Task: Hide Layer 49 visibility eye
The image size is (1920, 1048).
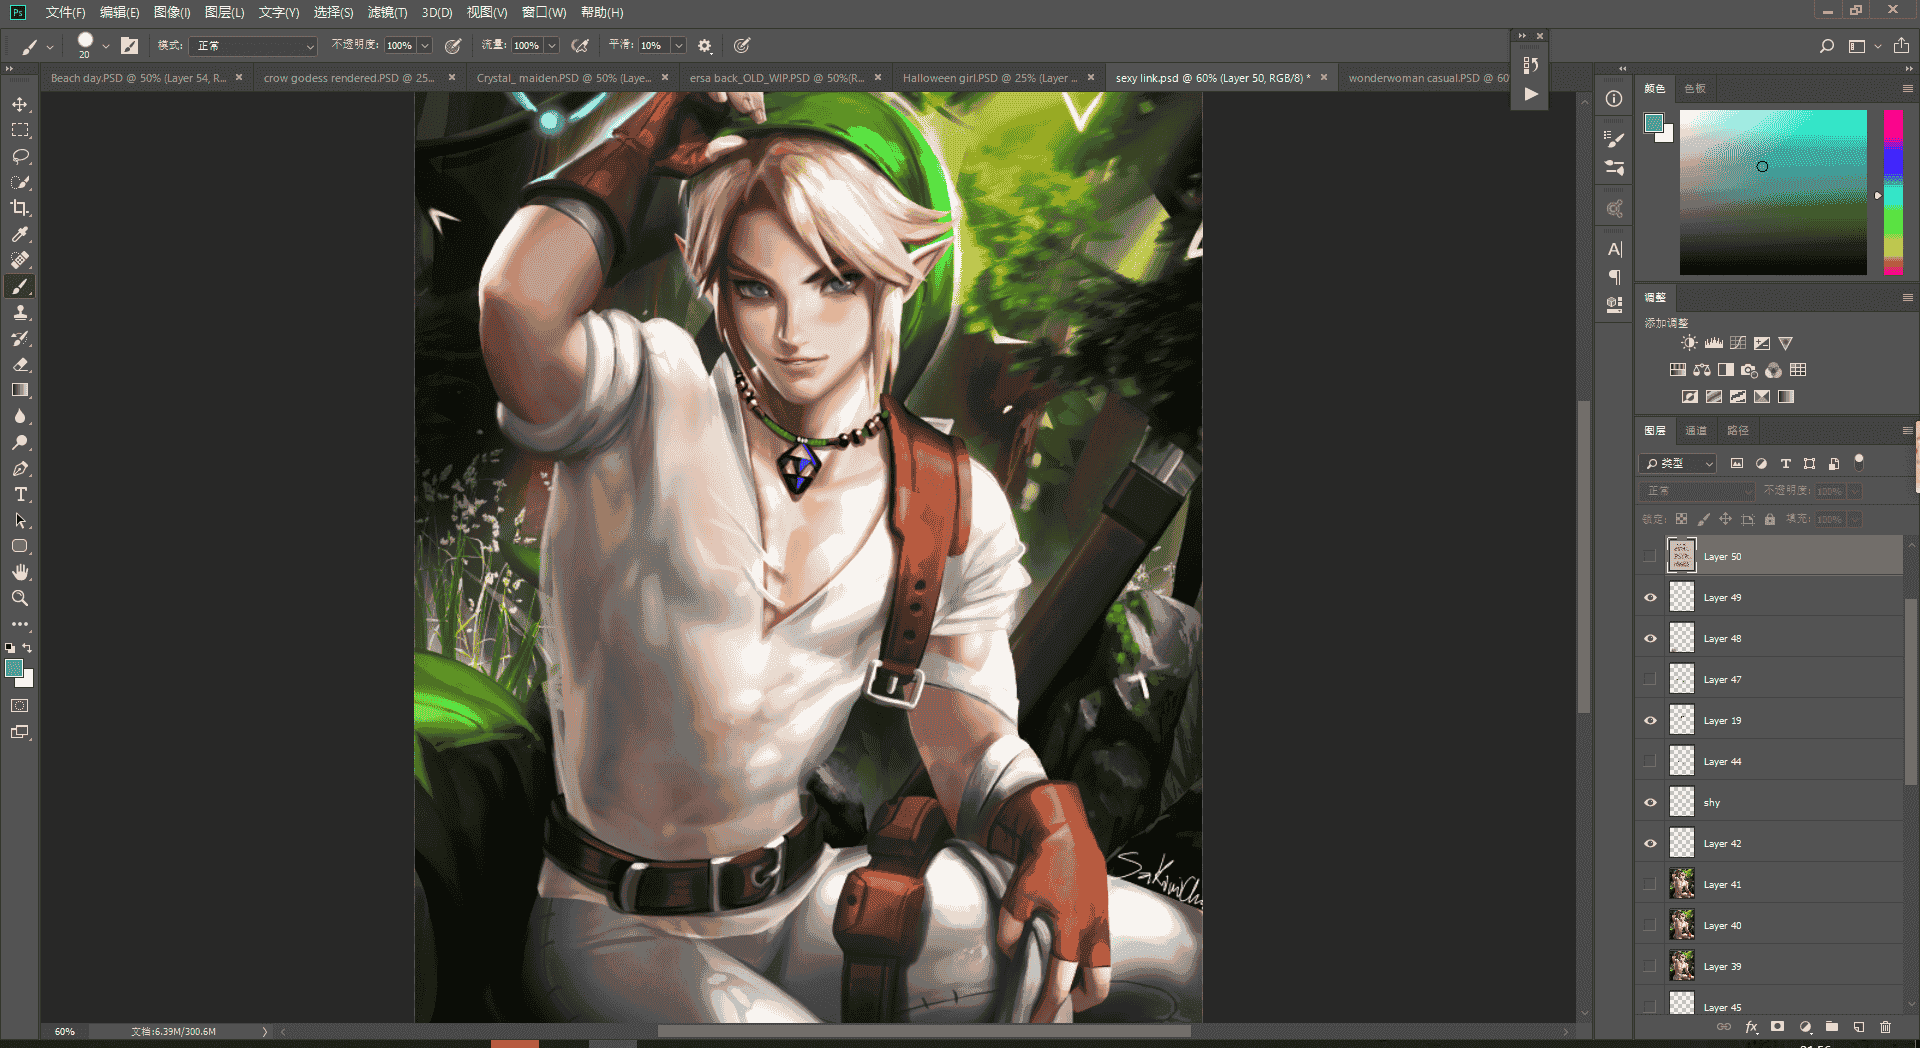Action: pyautogui.click(x=1650, y=598)
